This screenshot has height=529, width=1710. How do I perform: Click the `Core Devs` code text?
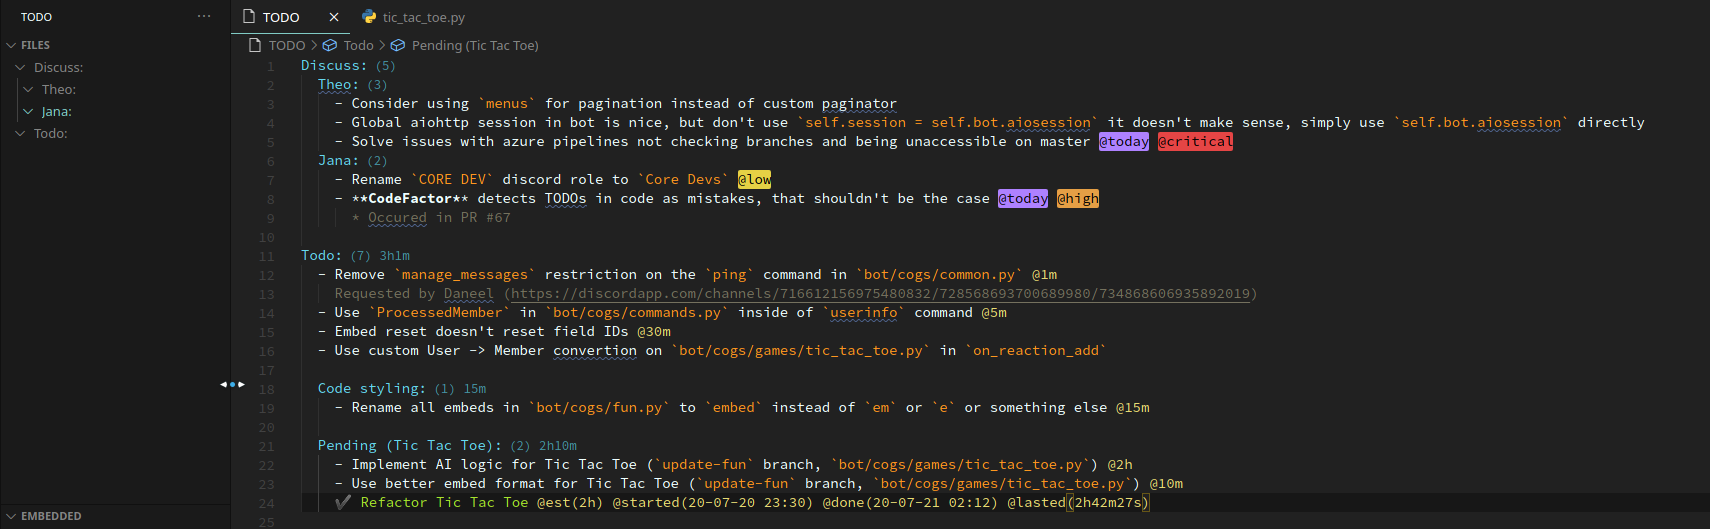pyautogui.click(x=683, y=180)
